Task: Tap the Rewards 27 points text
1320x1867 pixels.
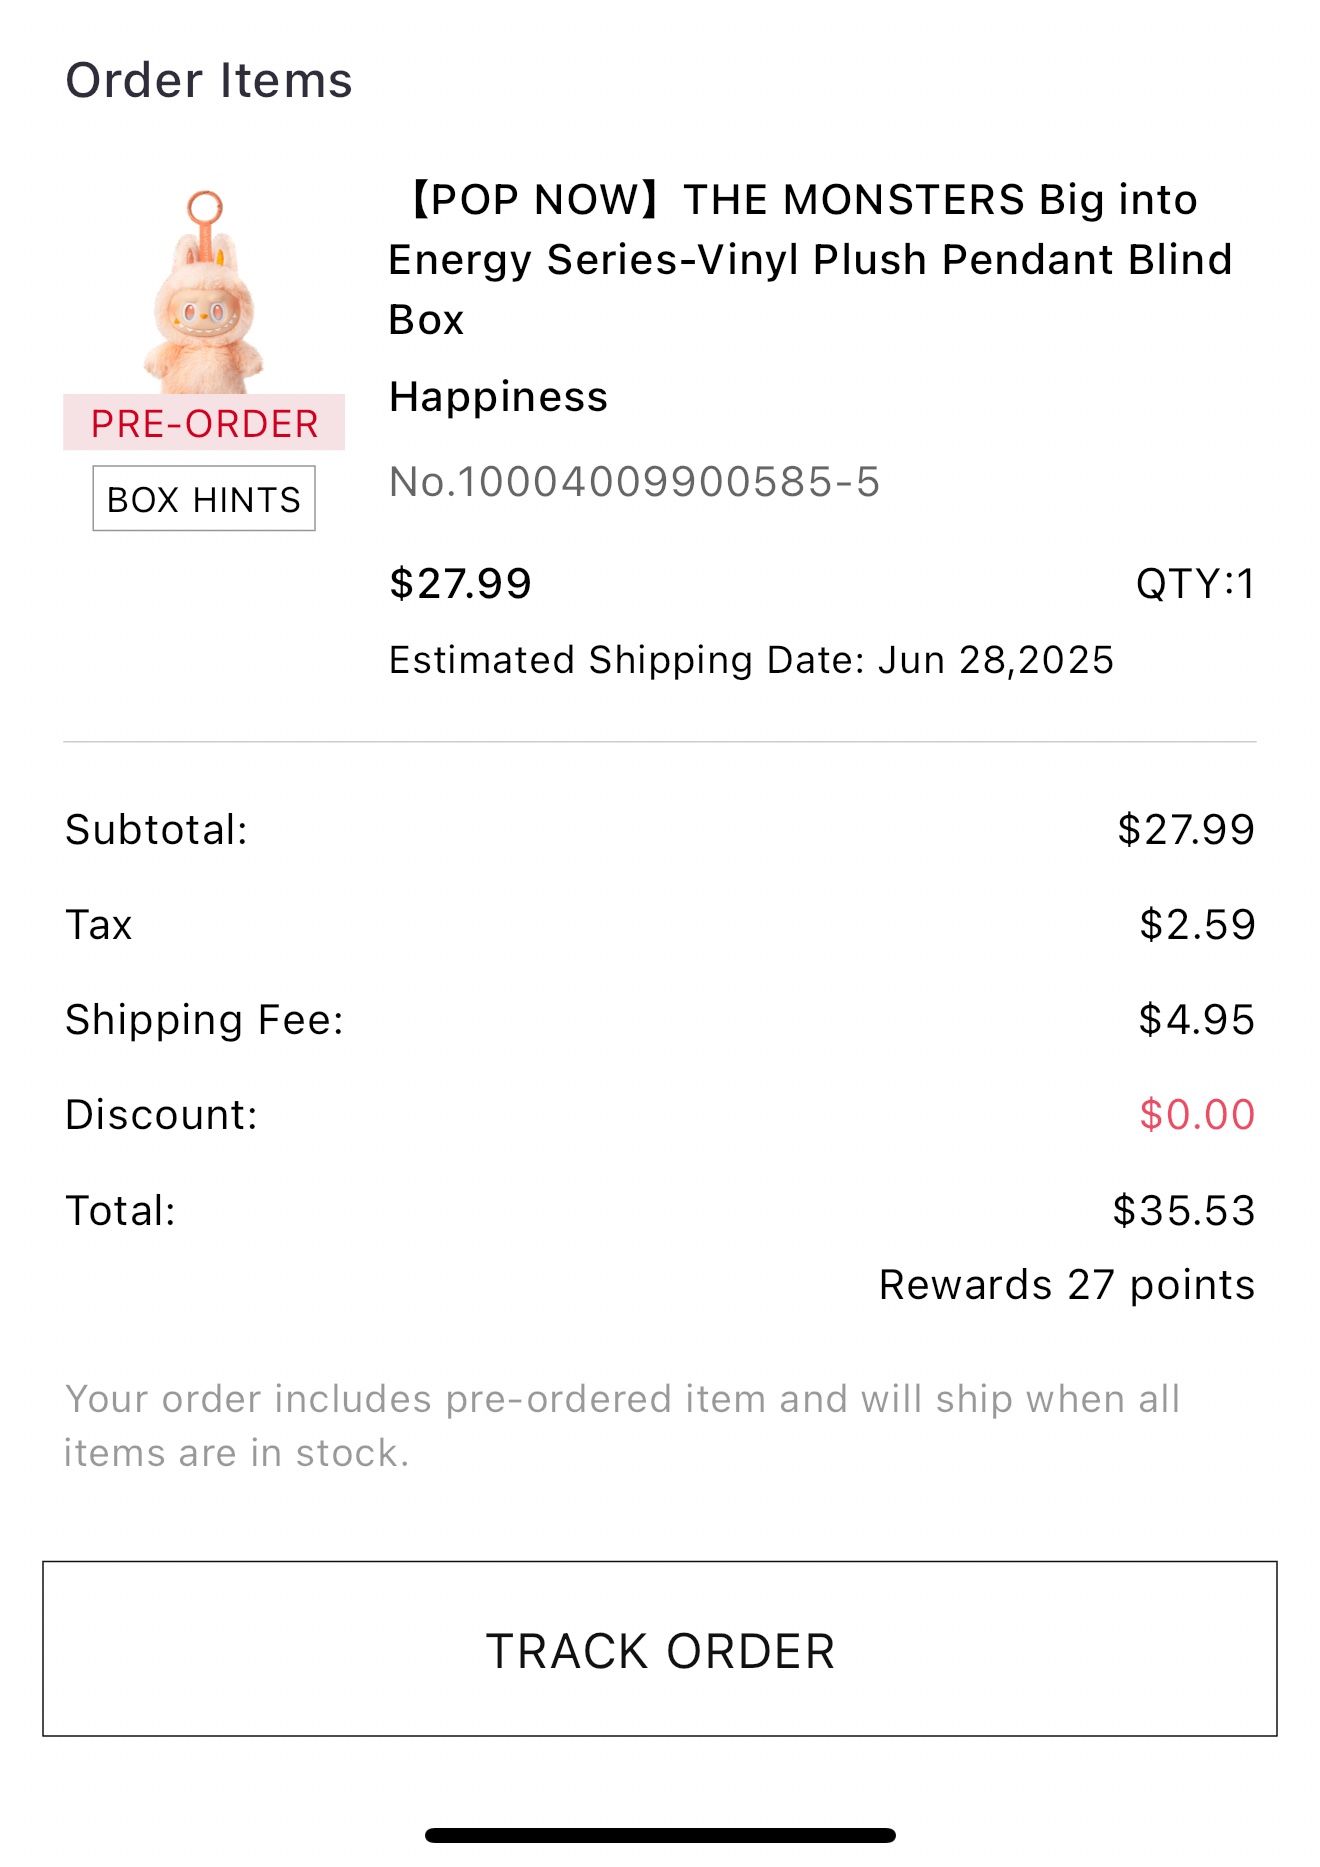Action: (x=1067, y=1285)
